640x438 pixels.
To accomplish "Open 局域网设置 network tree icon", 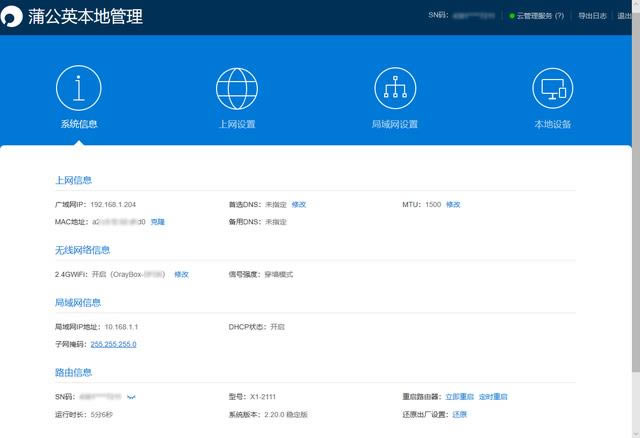I will [394, 88].
